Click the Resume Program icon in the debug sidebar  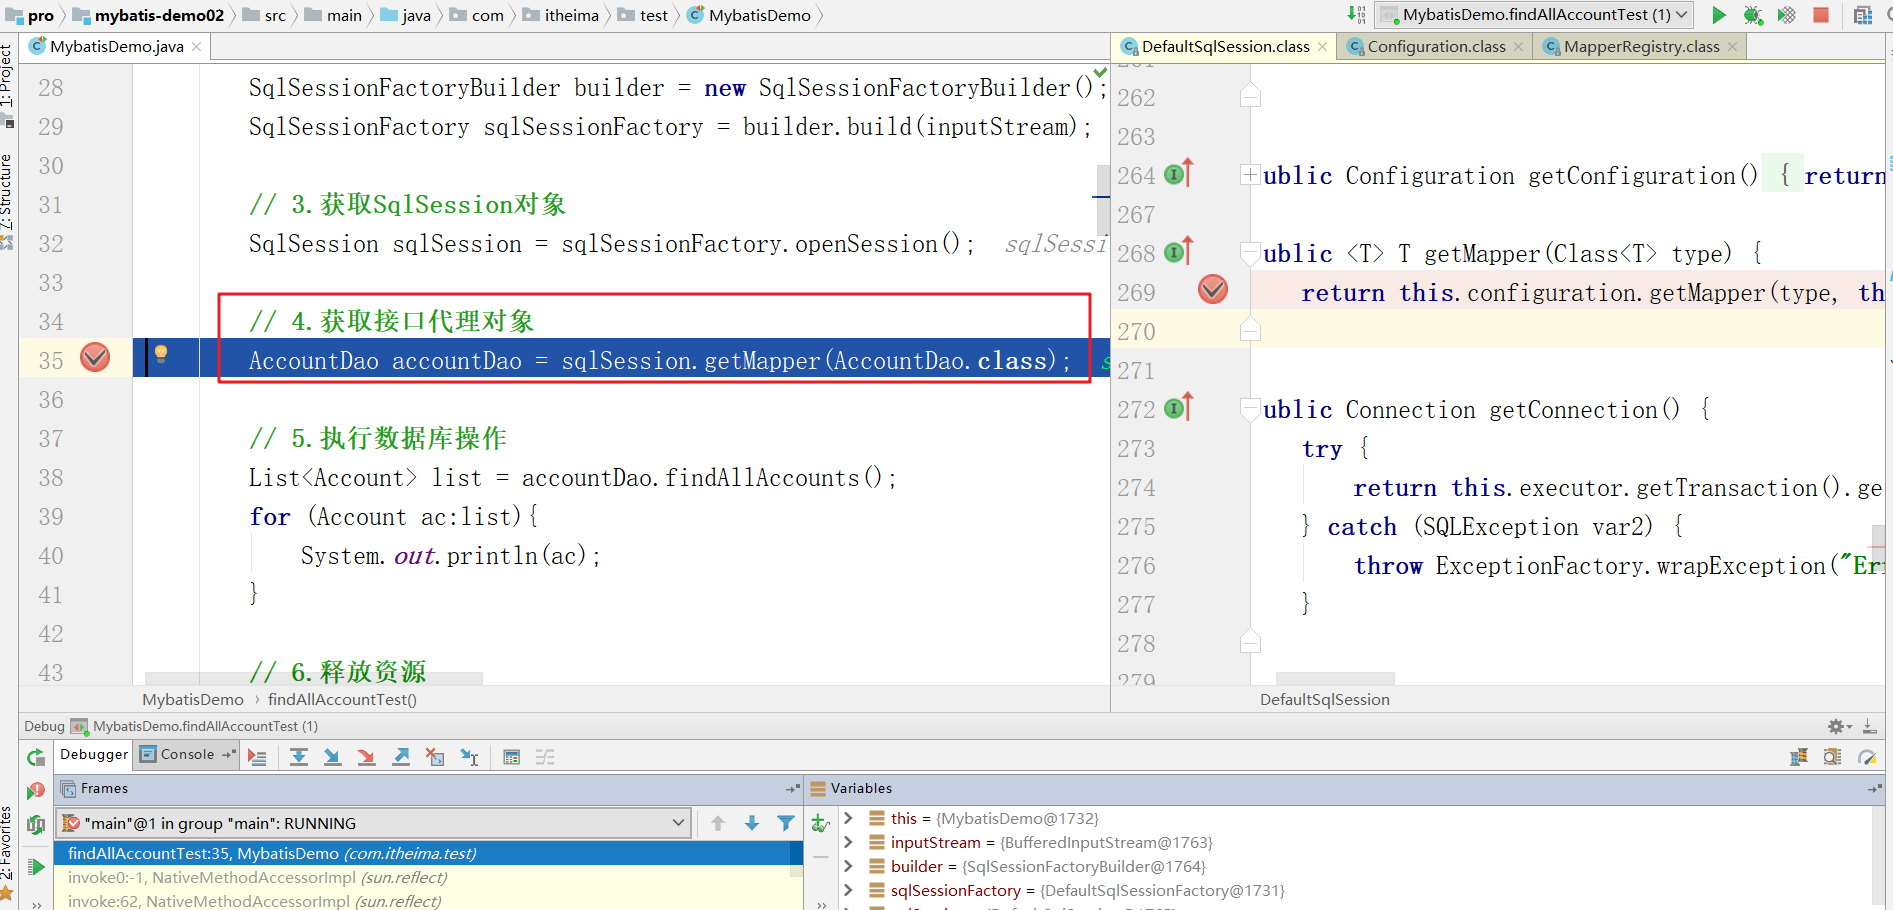(36, 867)
